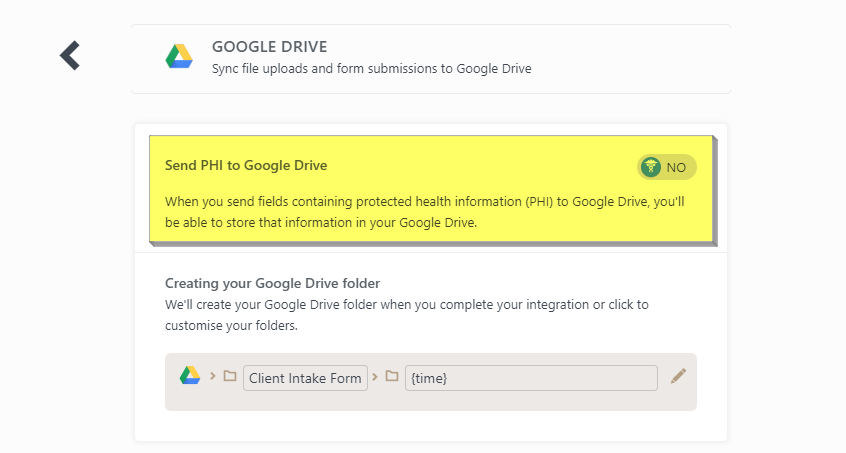Click the back arrow chevron

(x=69, y=55)
